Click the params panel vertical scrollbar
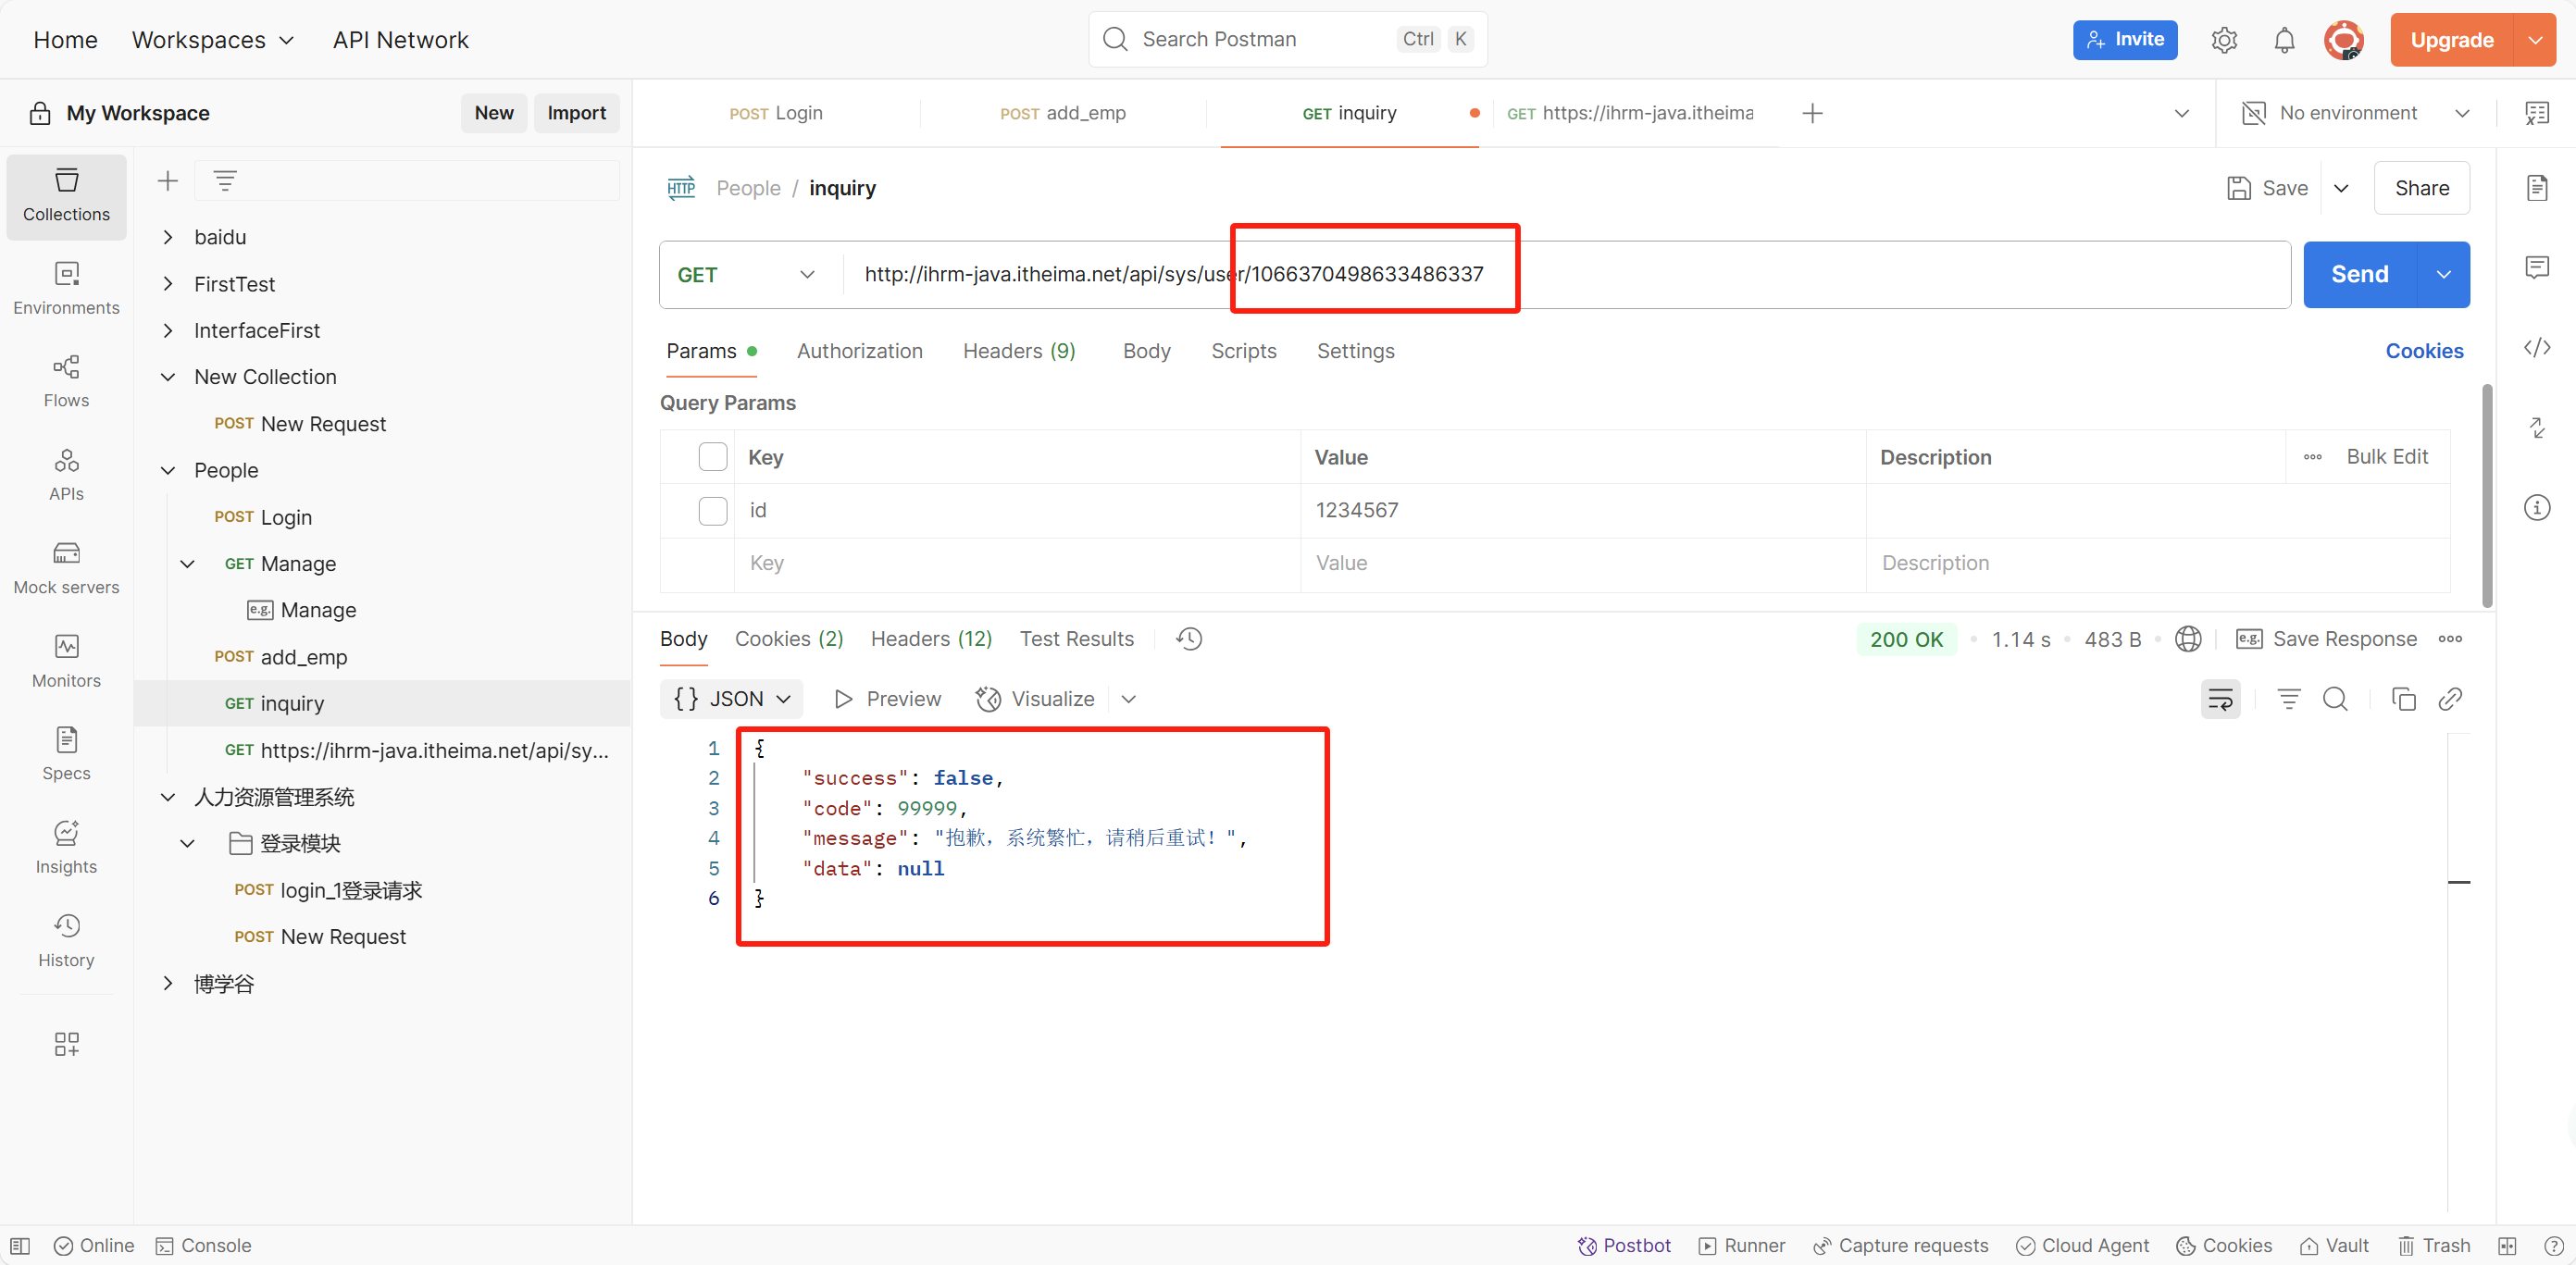This screenshot has width=2576, height=1265. [x=2486, y=495]
